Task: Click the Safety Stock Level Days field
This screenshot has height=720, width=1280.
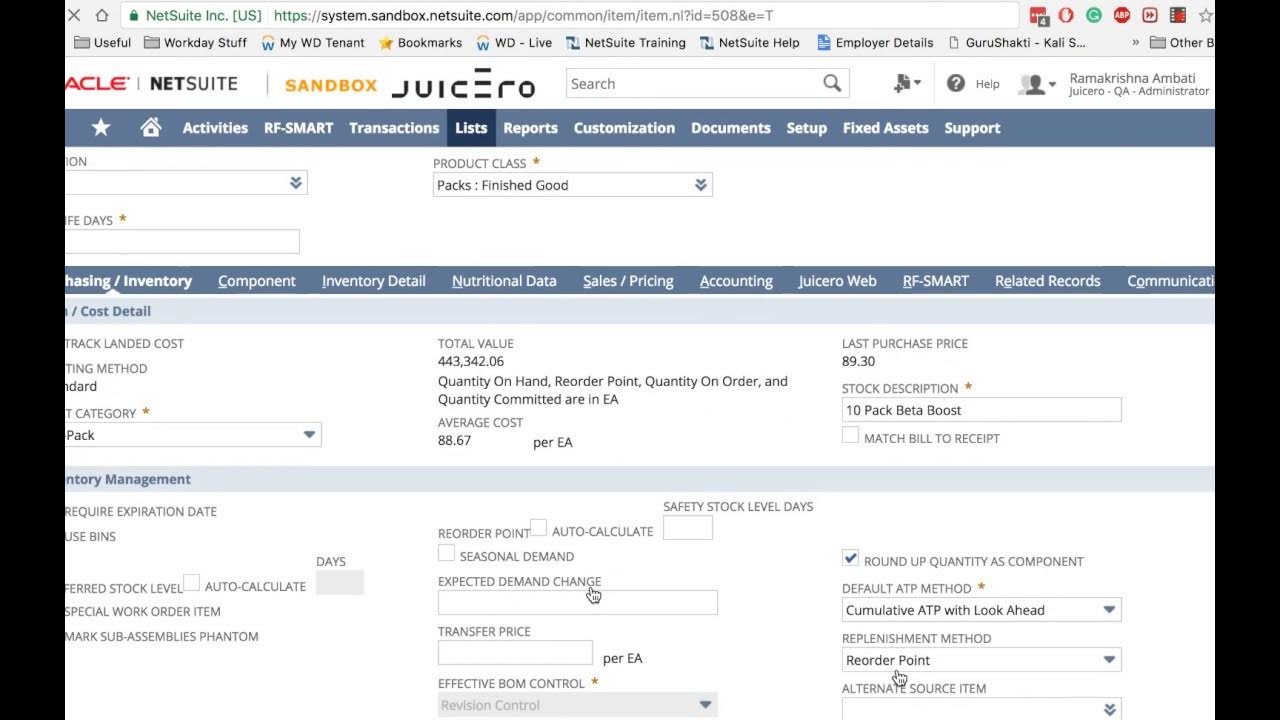Action: click(x=688, y=528)
